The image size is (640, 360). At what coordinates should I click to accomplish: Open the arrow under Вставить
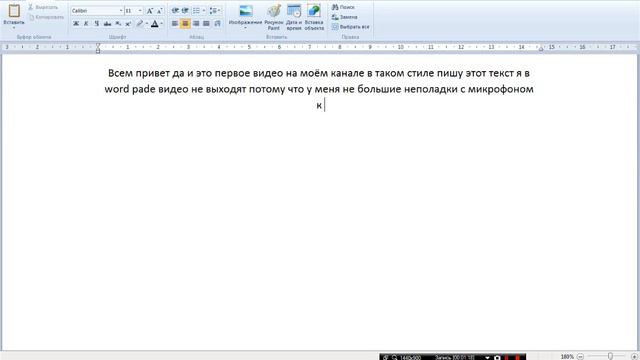[x=14, y=28]
